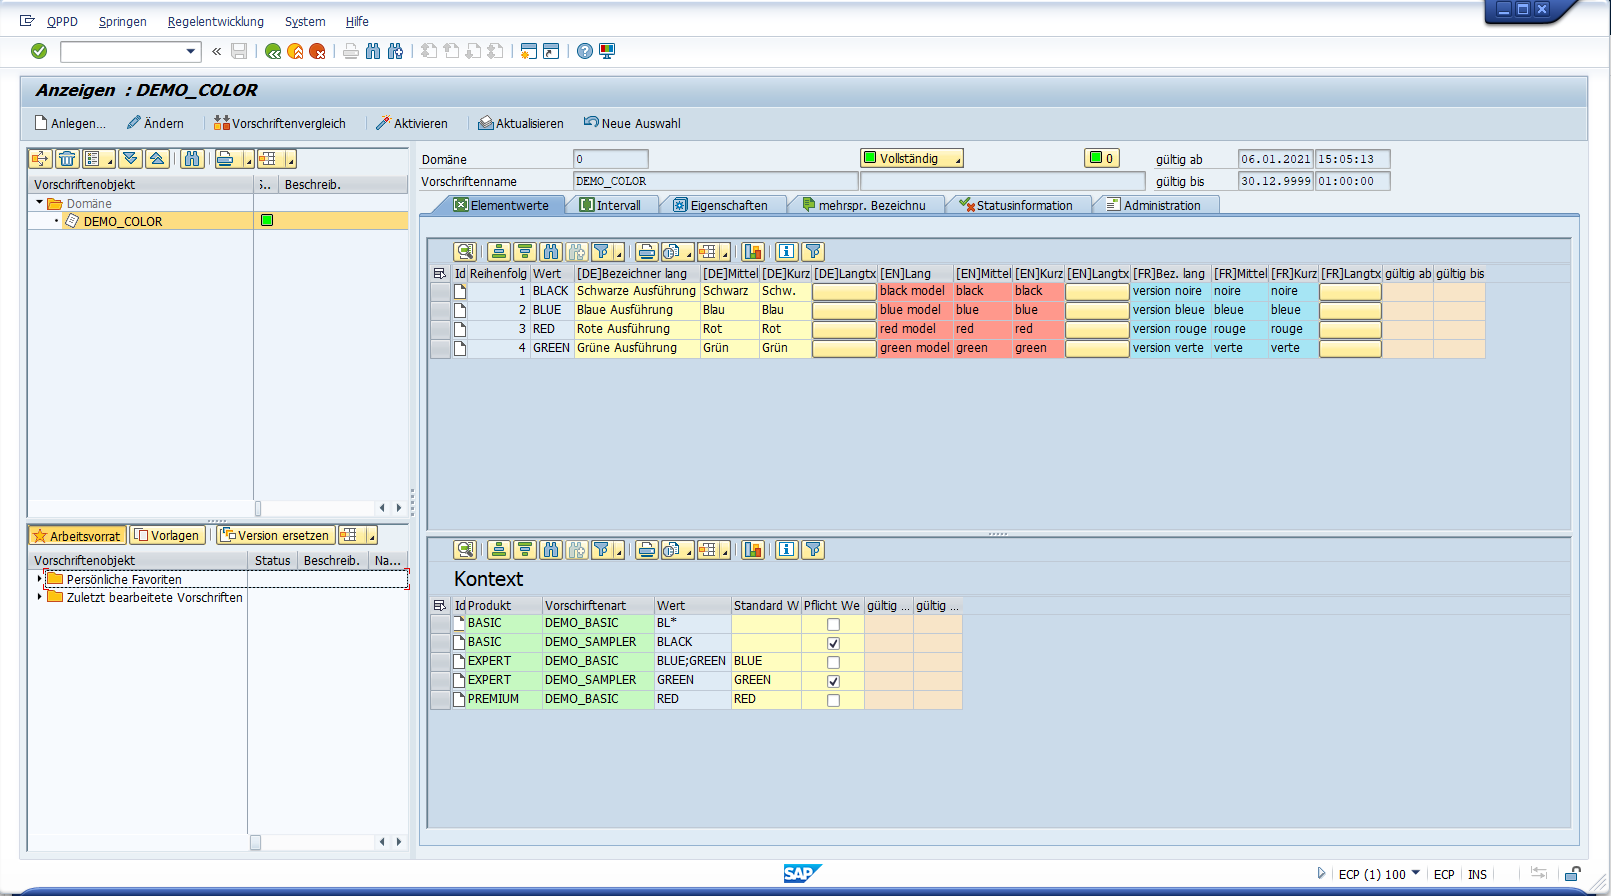Click the chart graphic icon in Kontext toolbar
This screenshot has width=1611, height=896.
[x=753, y=550]
